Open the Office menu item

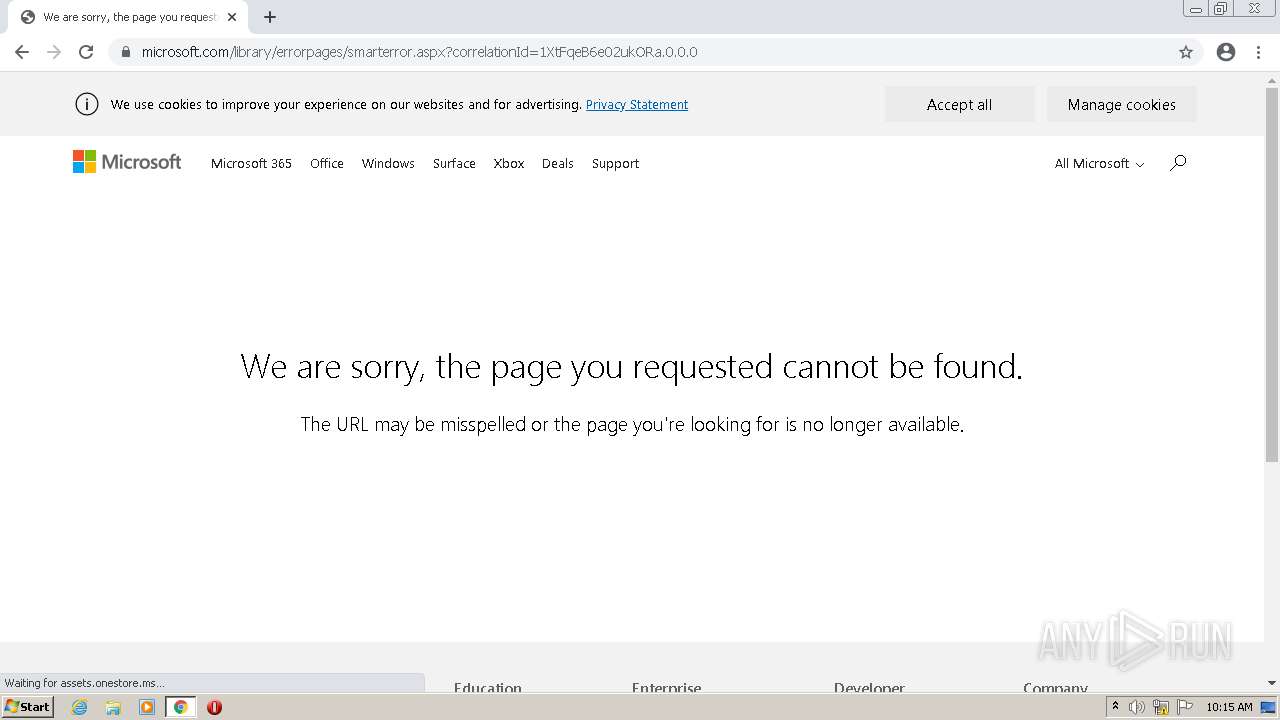(327, 163)
